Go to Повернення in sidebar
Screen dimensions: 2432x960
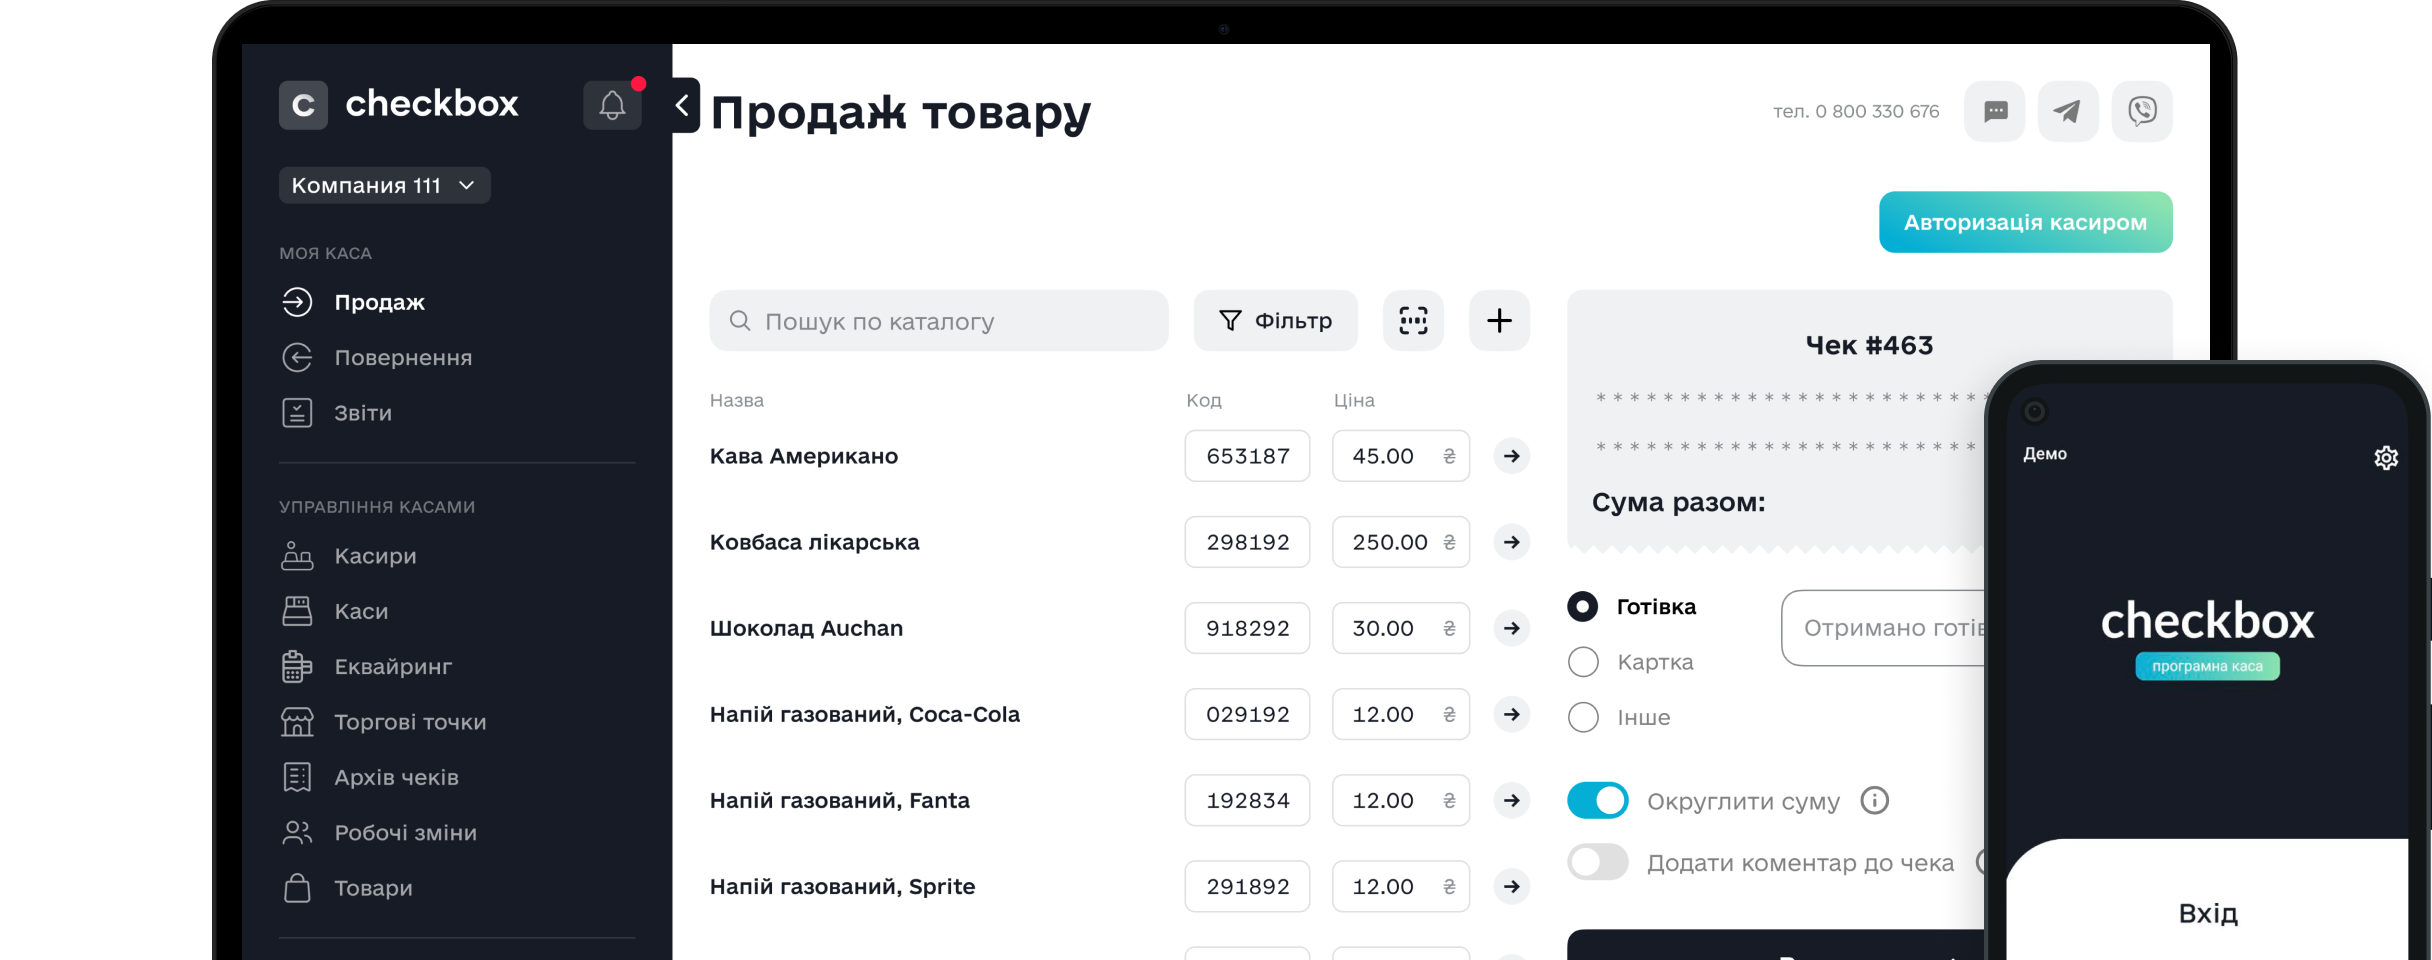pyautogui.click(x=402, y=358)
